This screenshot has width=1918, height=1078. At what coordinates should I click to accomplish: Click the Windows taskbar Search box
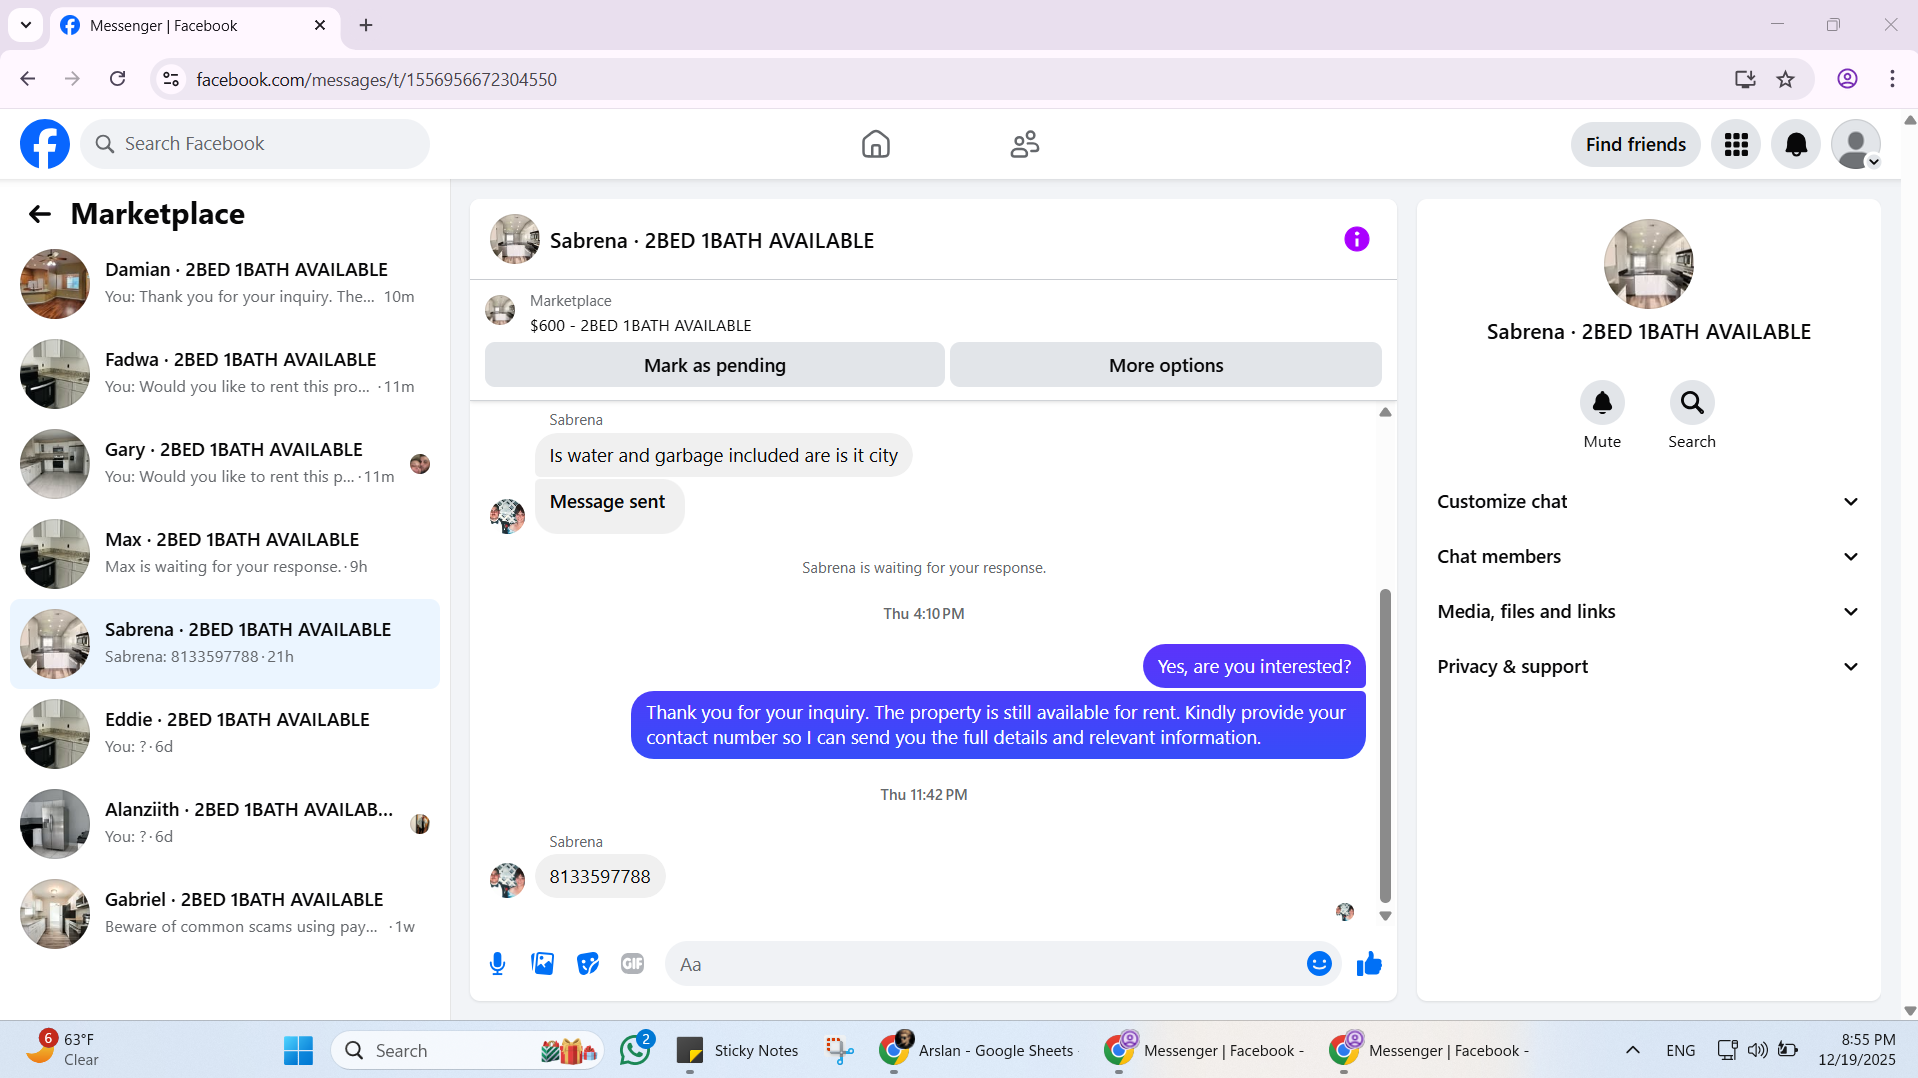click(x=467, y=1050)
